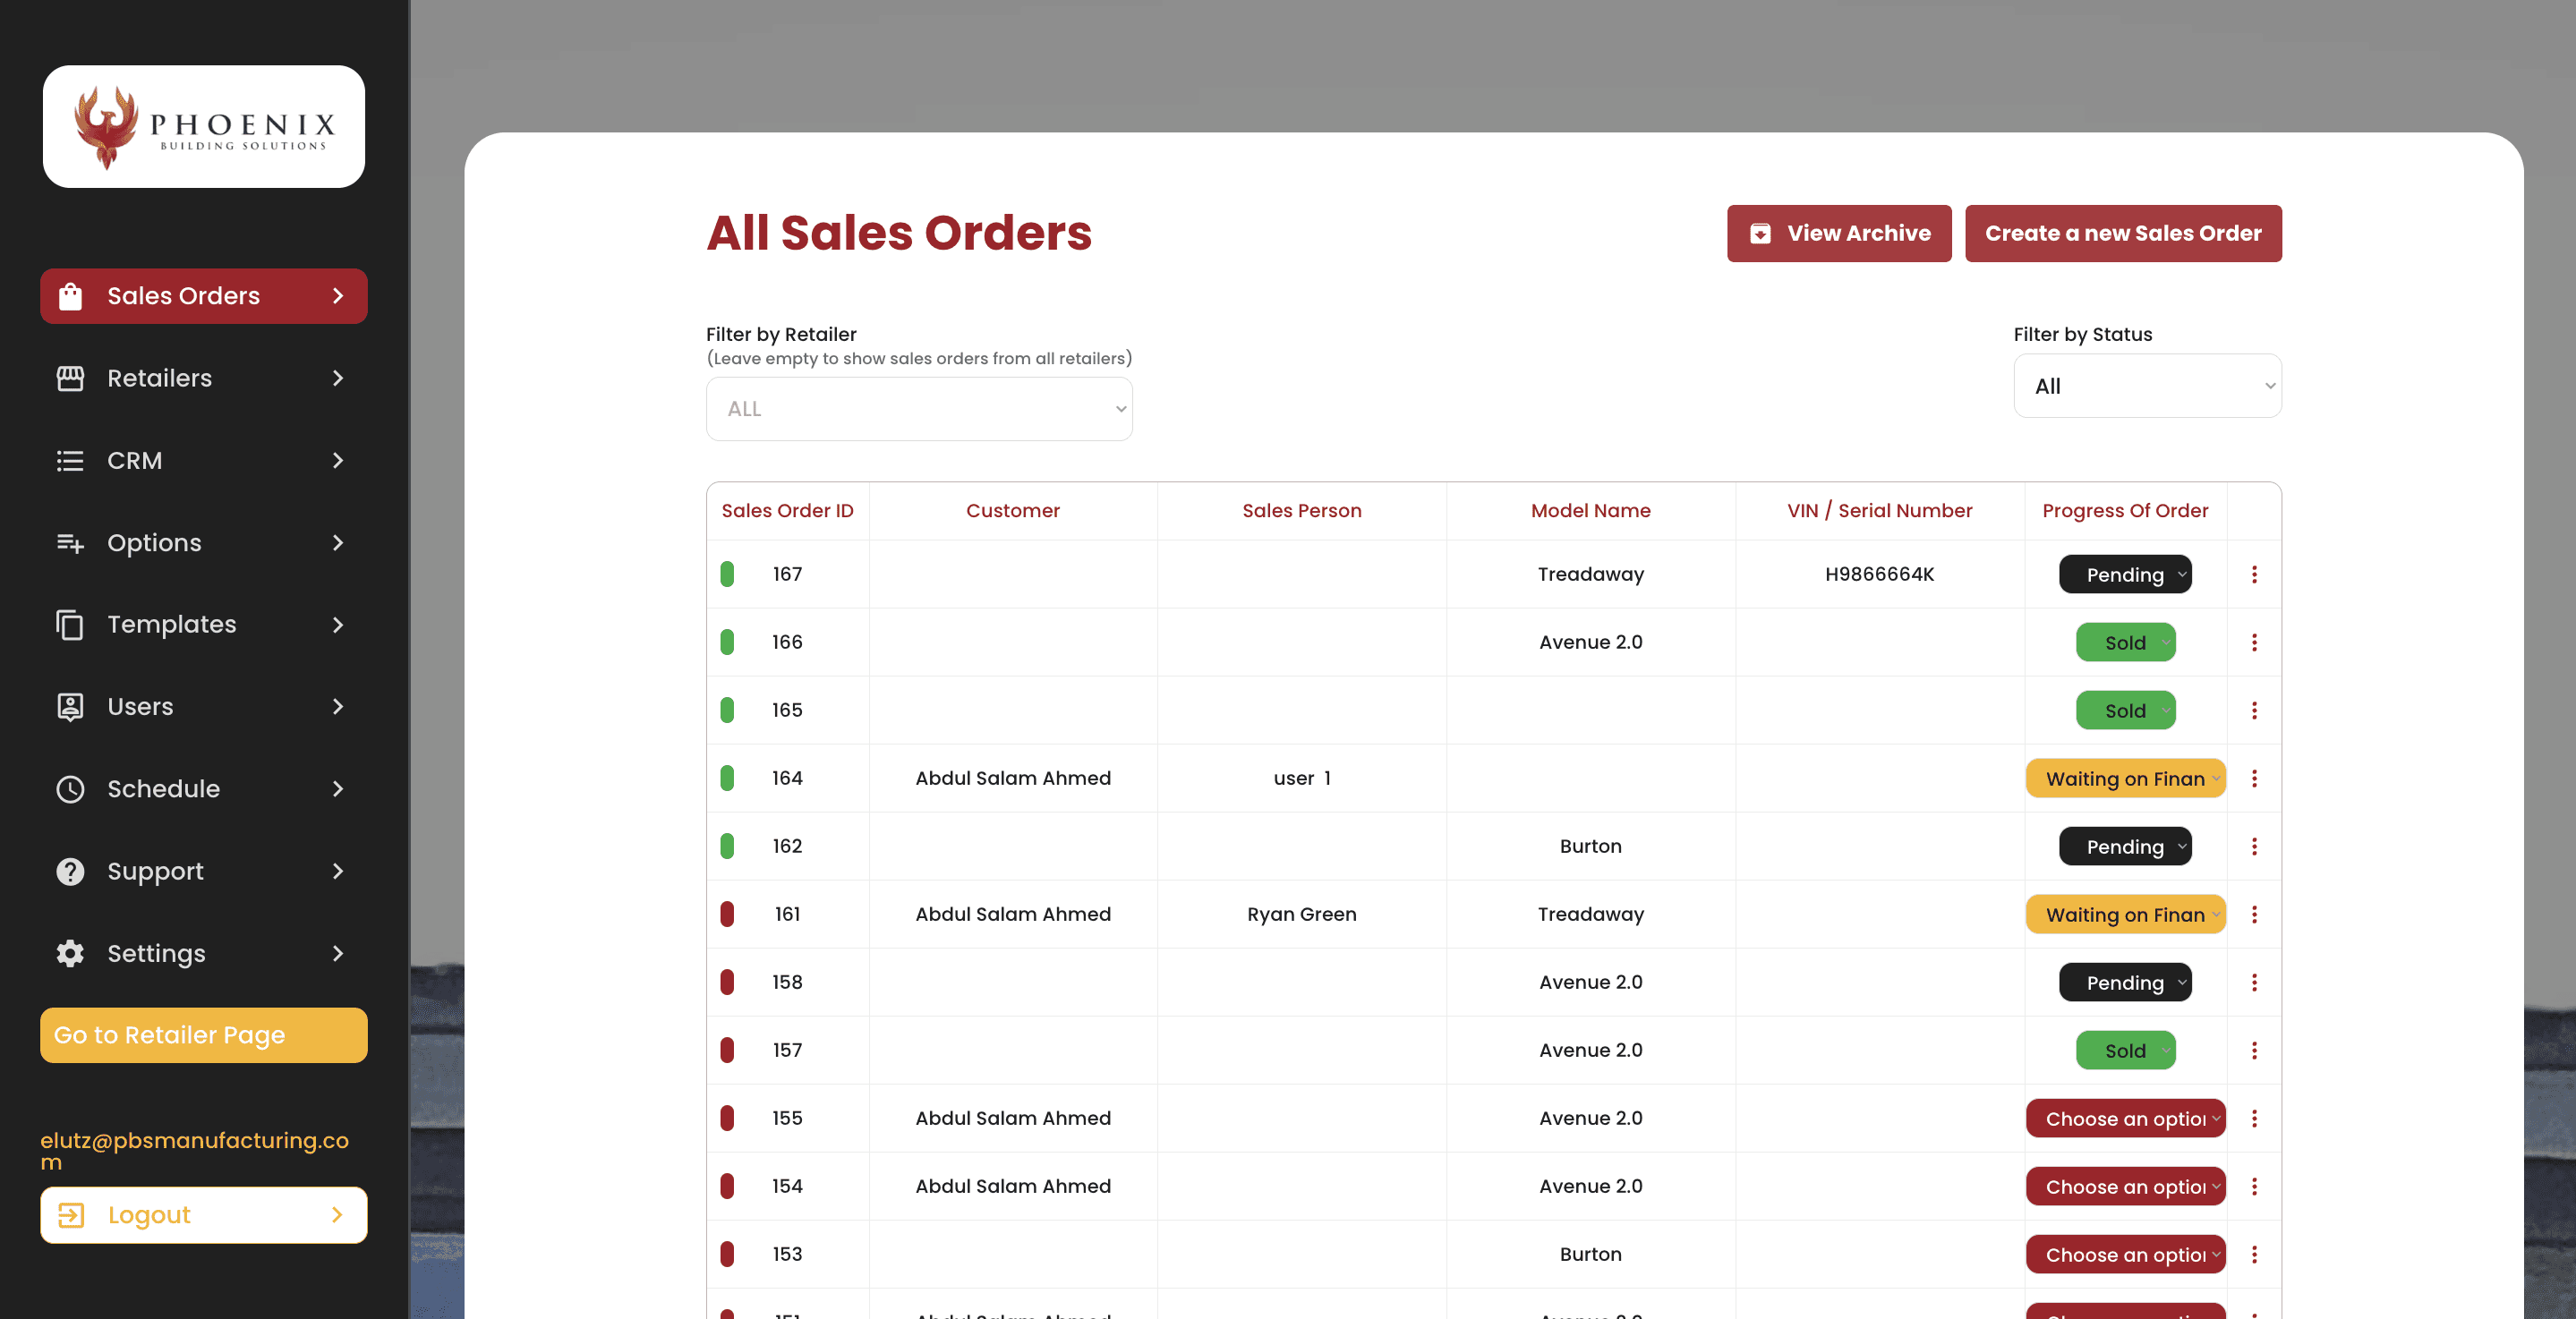The image size is (2576, 1319).
Task: Click the Phoenix Building Solutions logo
Action: [203, 127]
